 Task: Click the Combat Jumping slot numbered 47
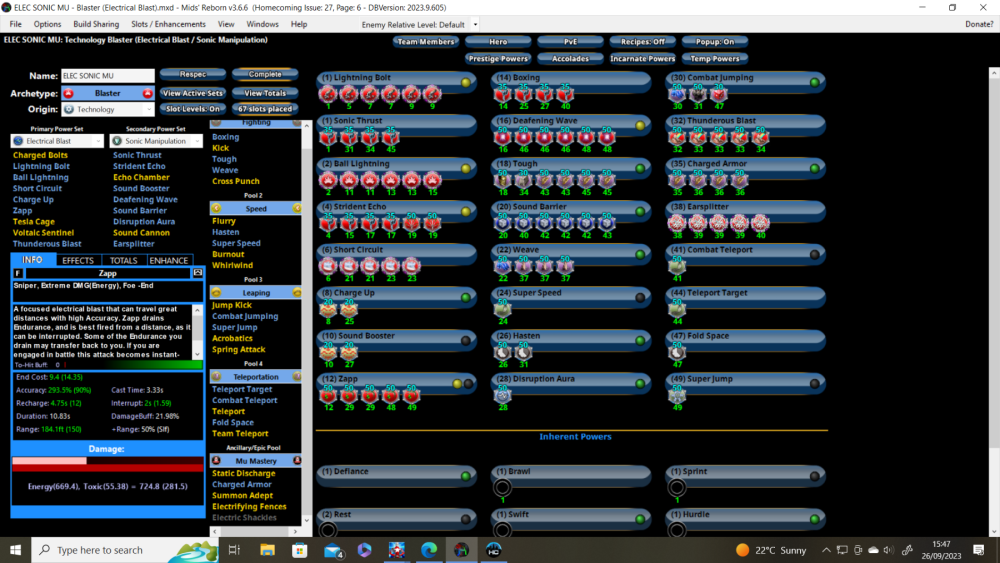pos(719,95)
